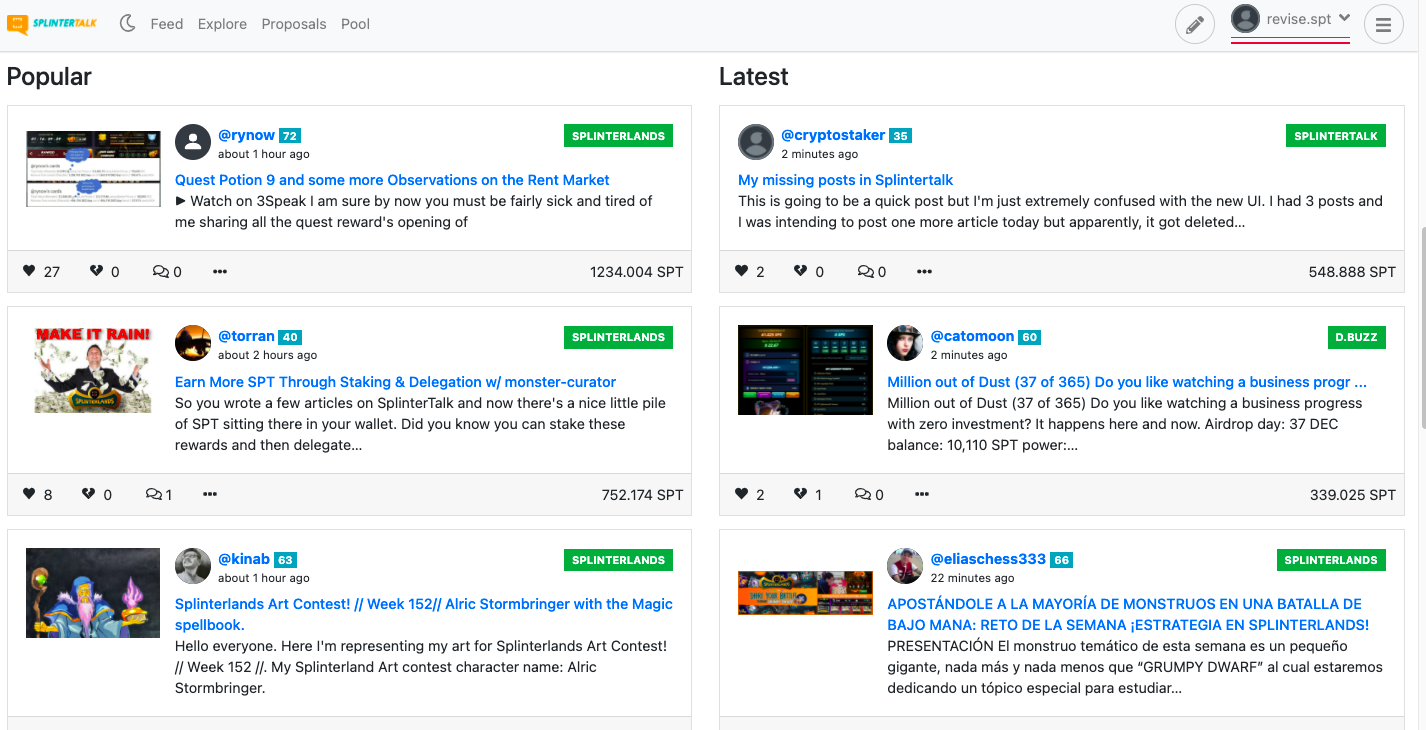Click the revise.spt profile avatar
This screenshot has height=730, width=1426.
click(x=1245, y=18)
